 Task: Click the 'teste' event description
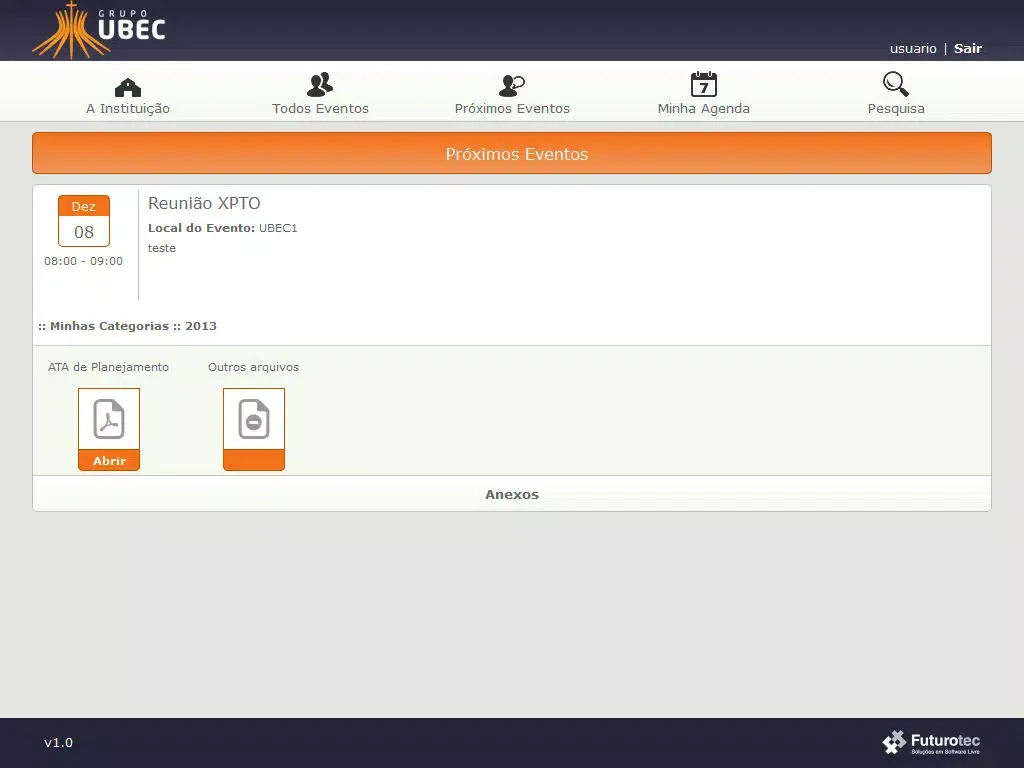point(161,248)
